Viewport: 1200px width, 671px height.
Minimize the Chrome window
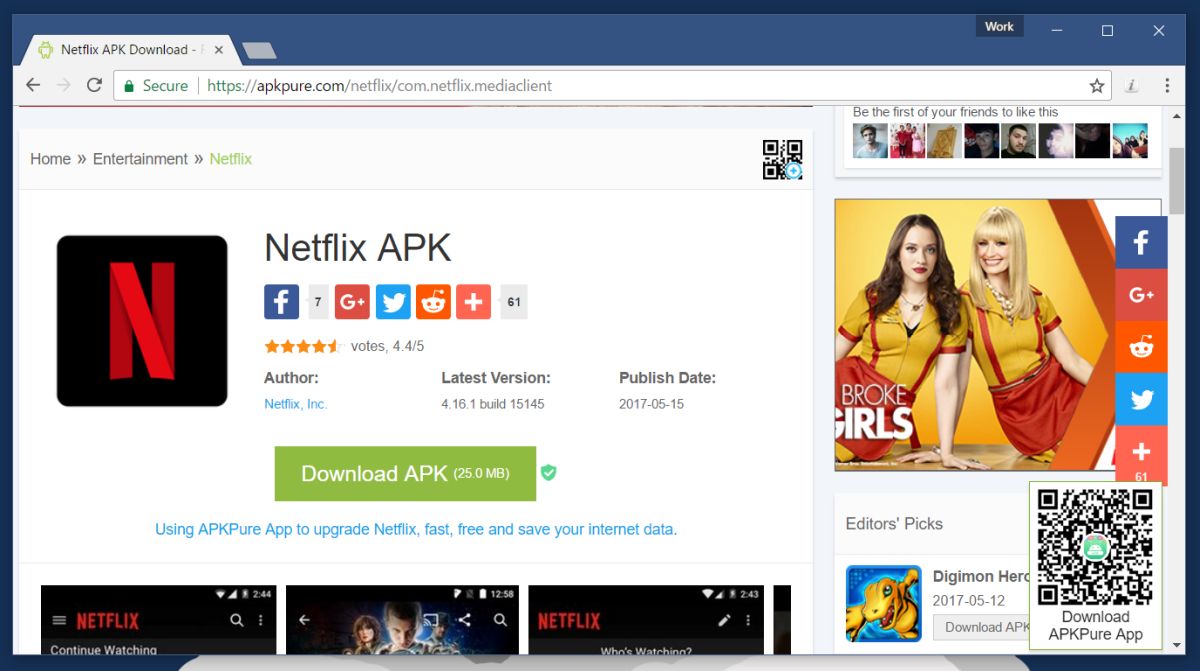pyautogui.click(x=1057, y=31)
